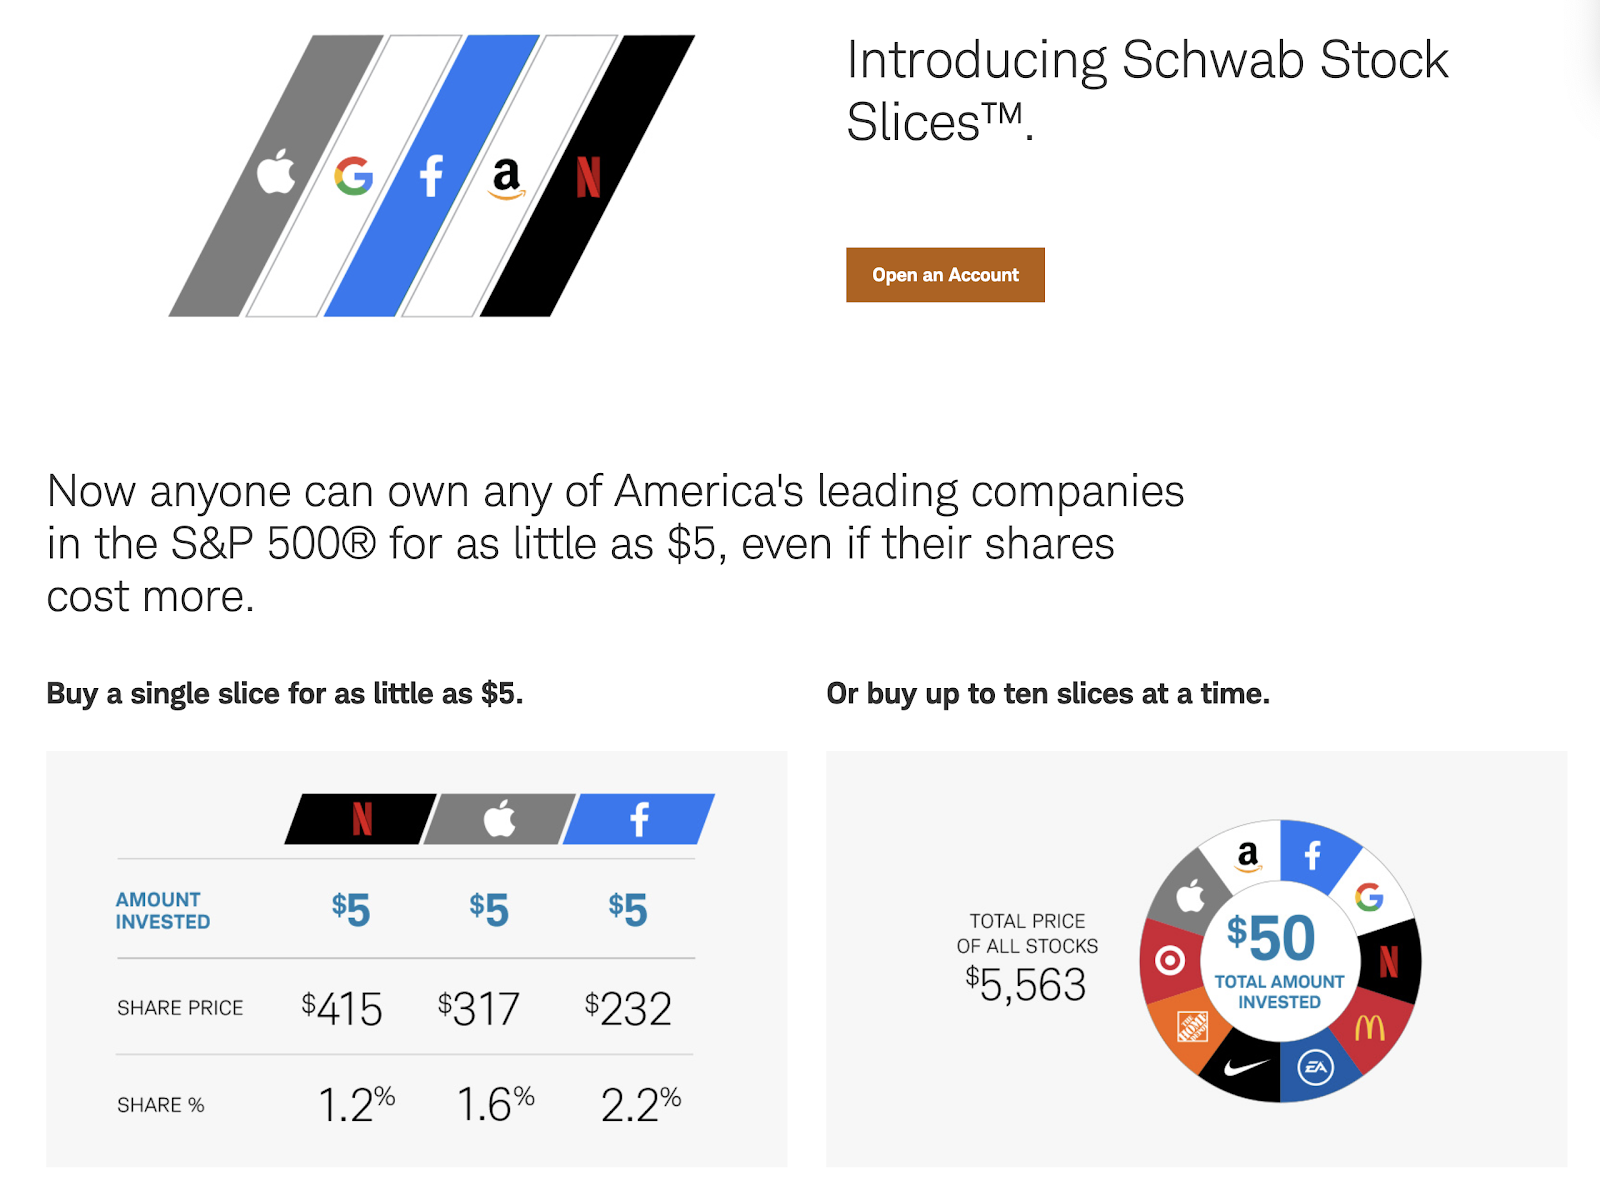The width and height of the screenshot is (1600, 1196).
Task: Click the Home Depot slice in wheel
Action: [1191, 1028]
